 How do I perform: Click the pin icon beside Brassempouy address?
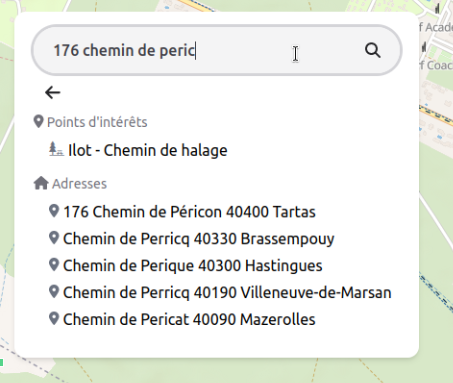(x=54, y=238)
